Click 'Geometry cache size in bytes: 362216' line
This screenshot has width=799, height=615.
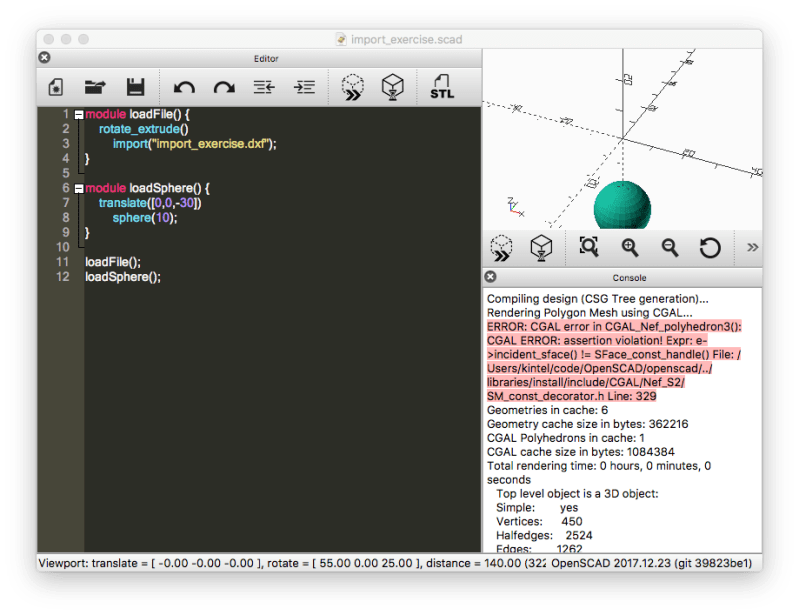(x=588, y=424)
